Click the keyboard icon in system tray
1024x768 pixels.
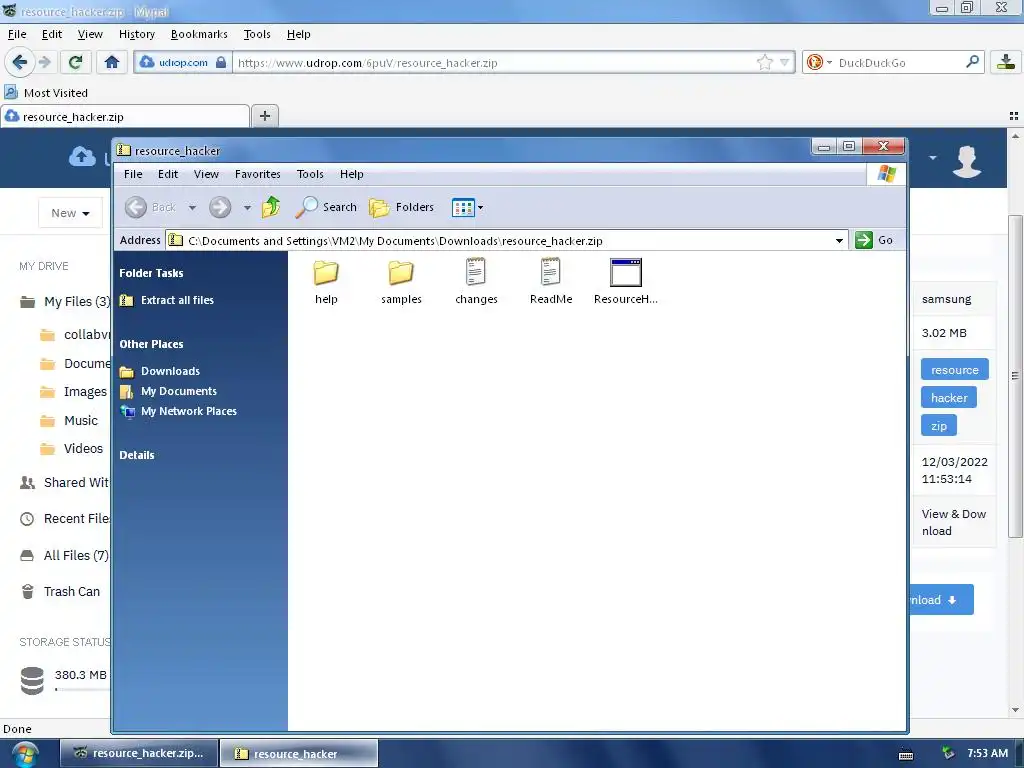[x=906, y=754]
